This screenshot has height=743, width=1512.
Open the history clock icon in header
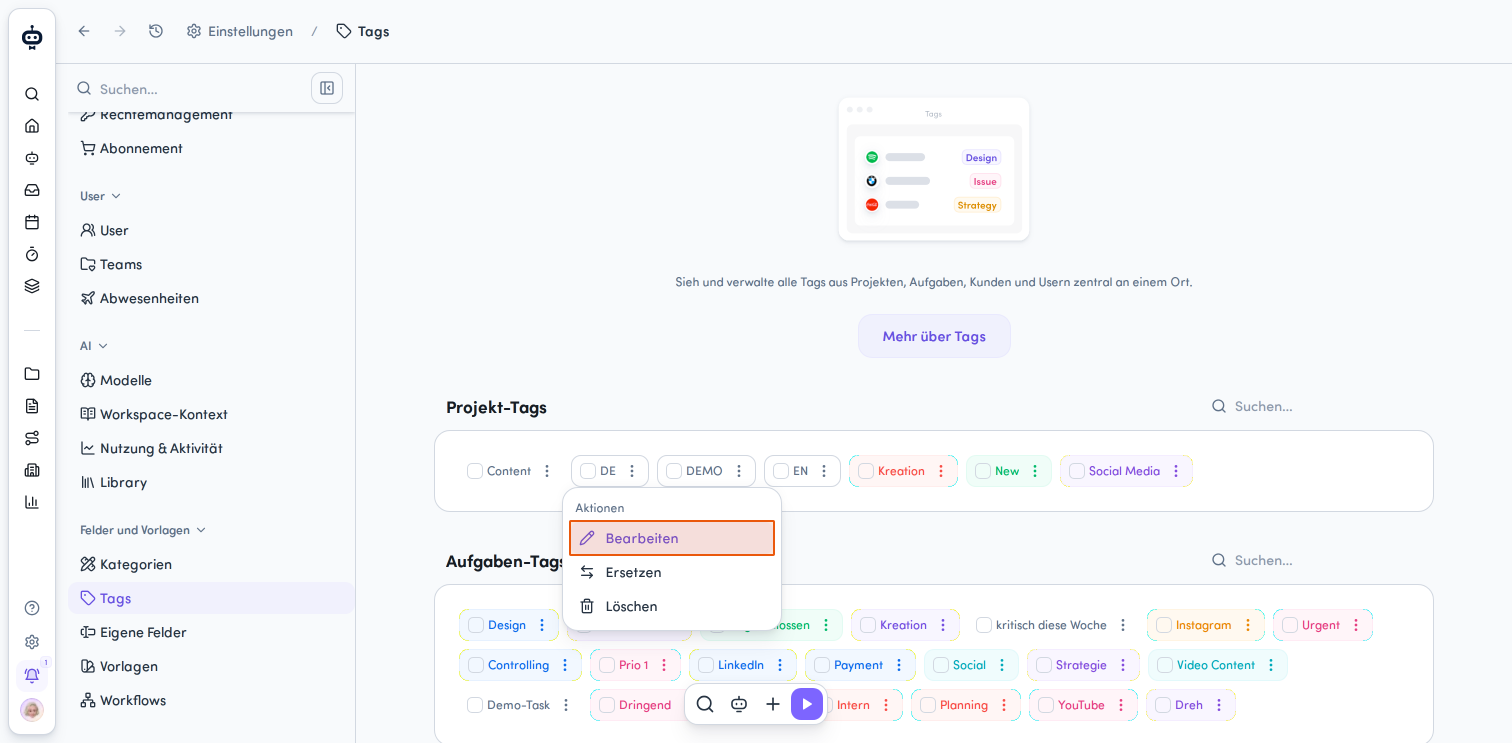[x=156, y=31]
